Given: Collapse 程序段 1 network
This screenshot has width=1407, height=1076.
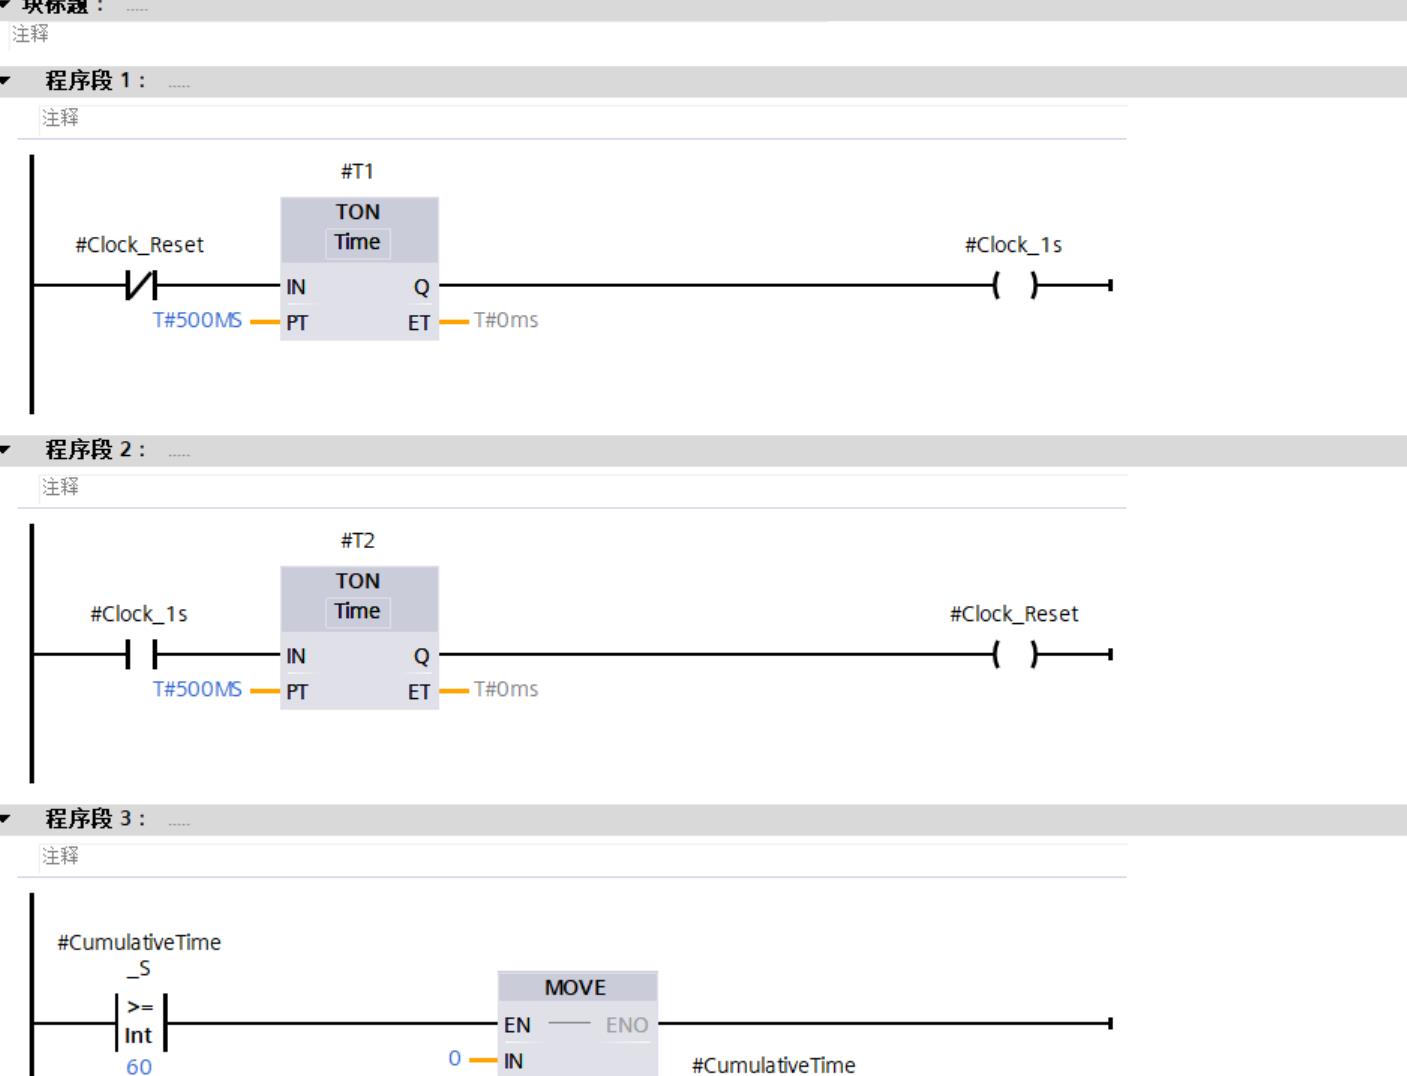Looking at the screenshot, I should point(7,82).
